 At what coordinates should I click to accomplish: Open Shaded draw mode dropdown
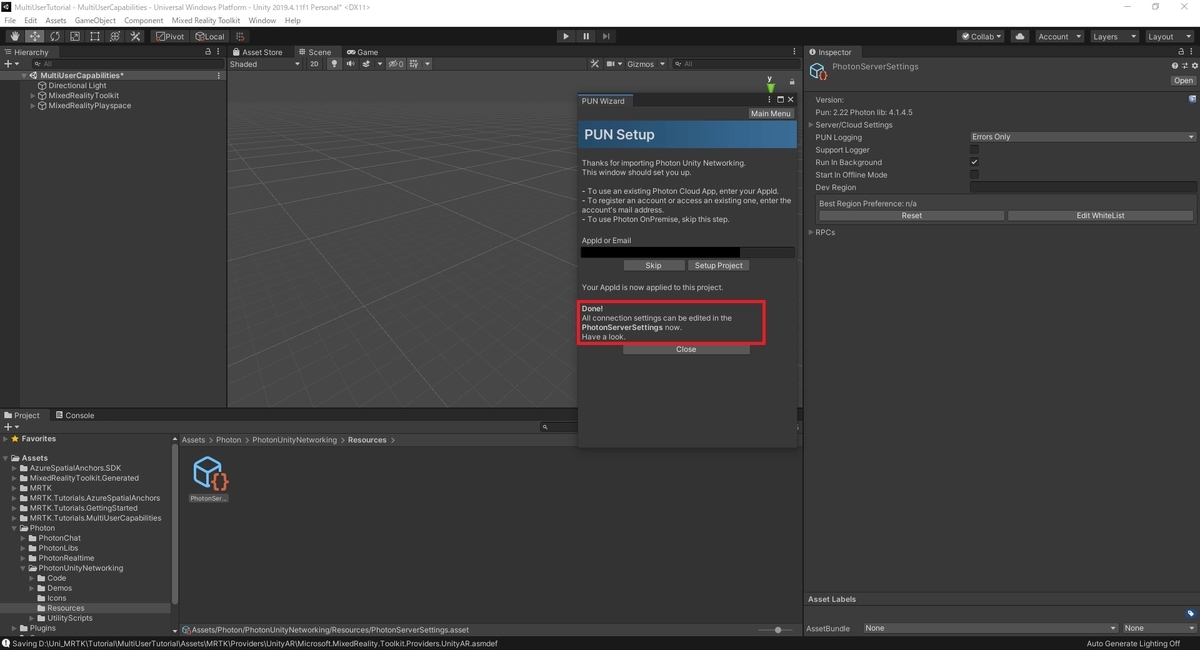tap(265, 64)
